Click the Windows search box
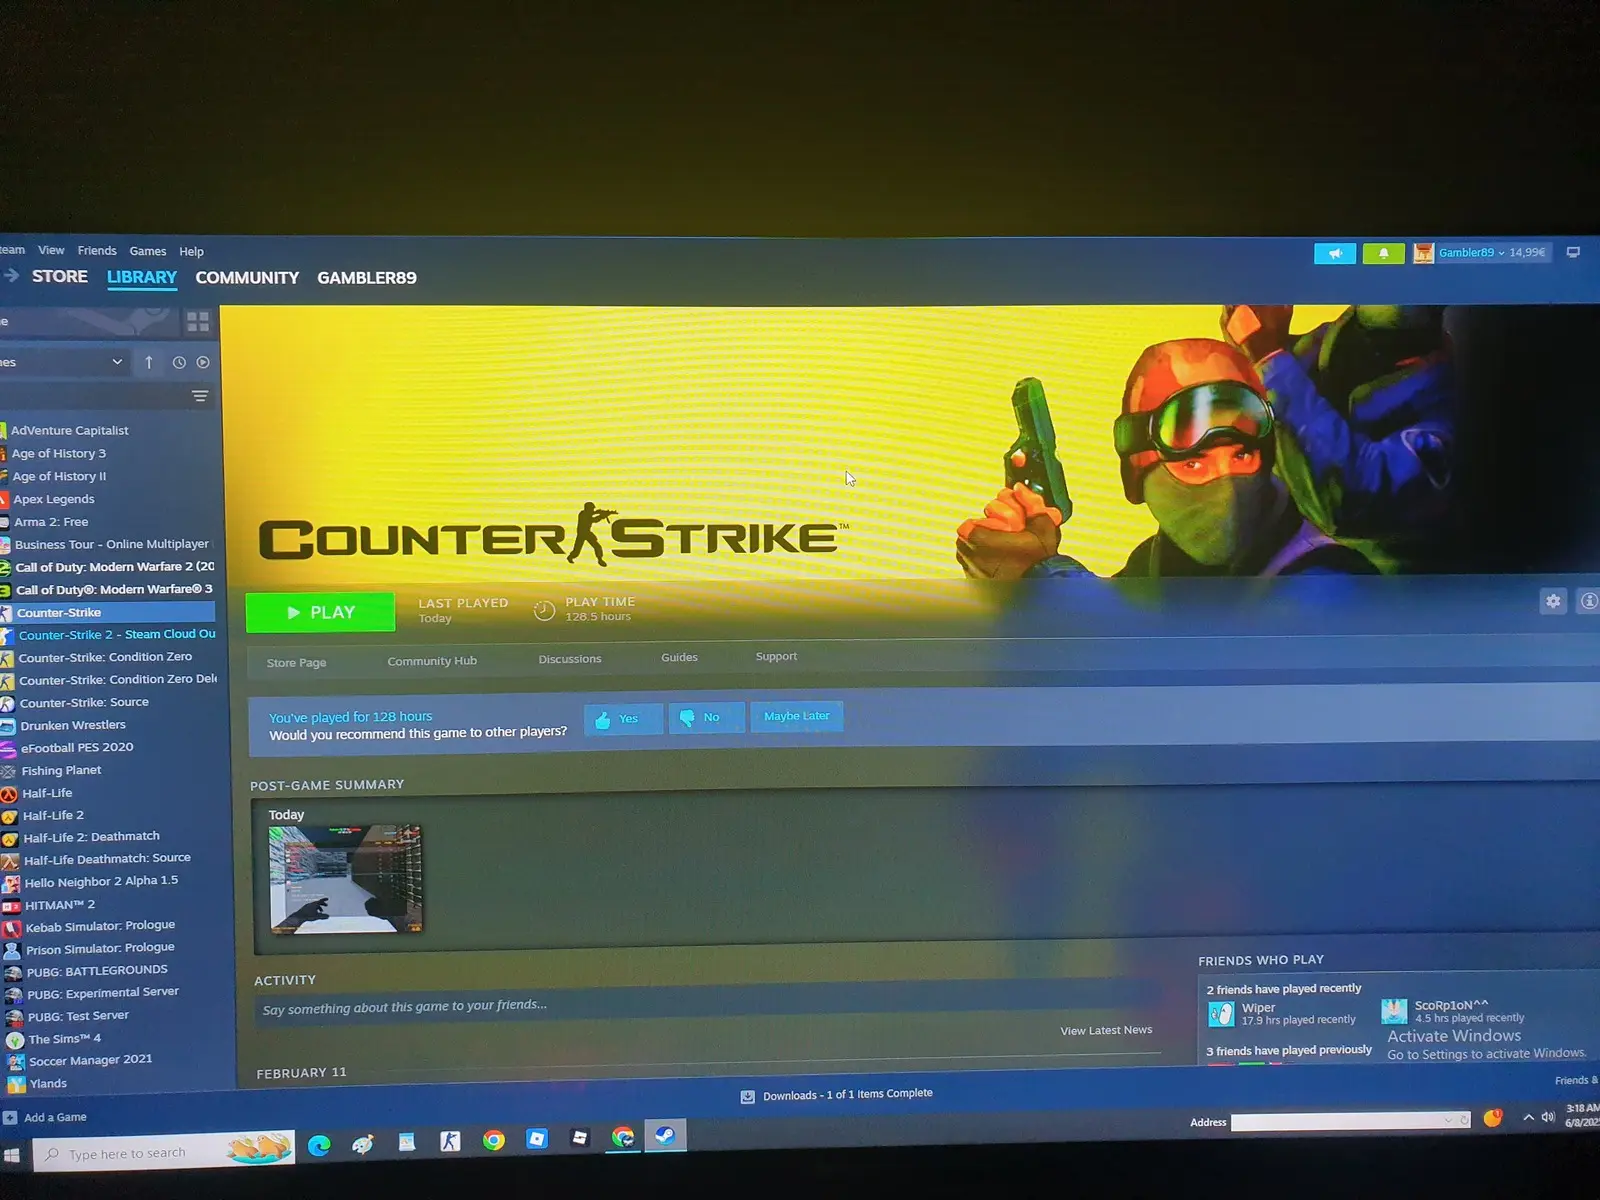Screen dimensions: 1600x1200 pyautogui.click(x=165, y=1152)
